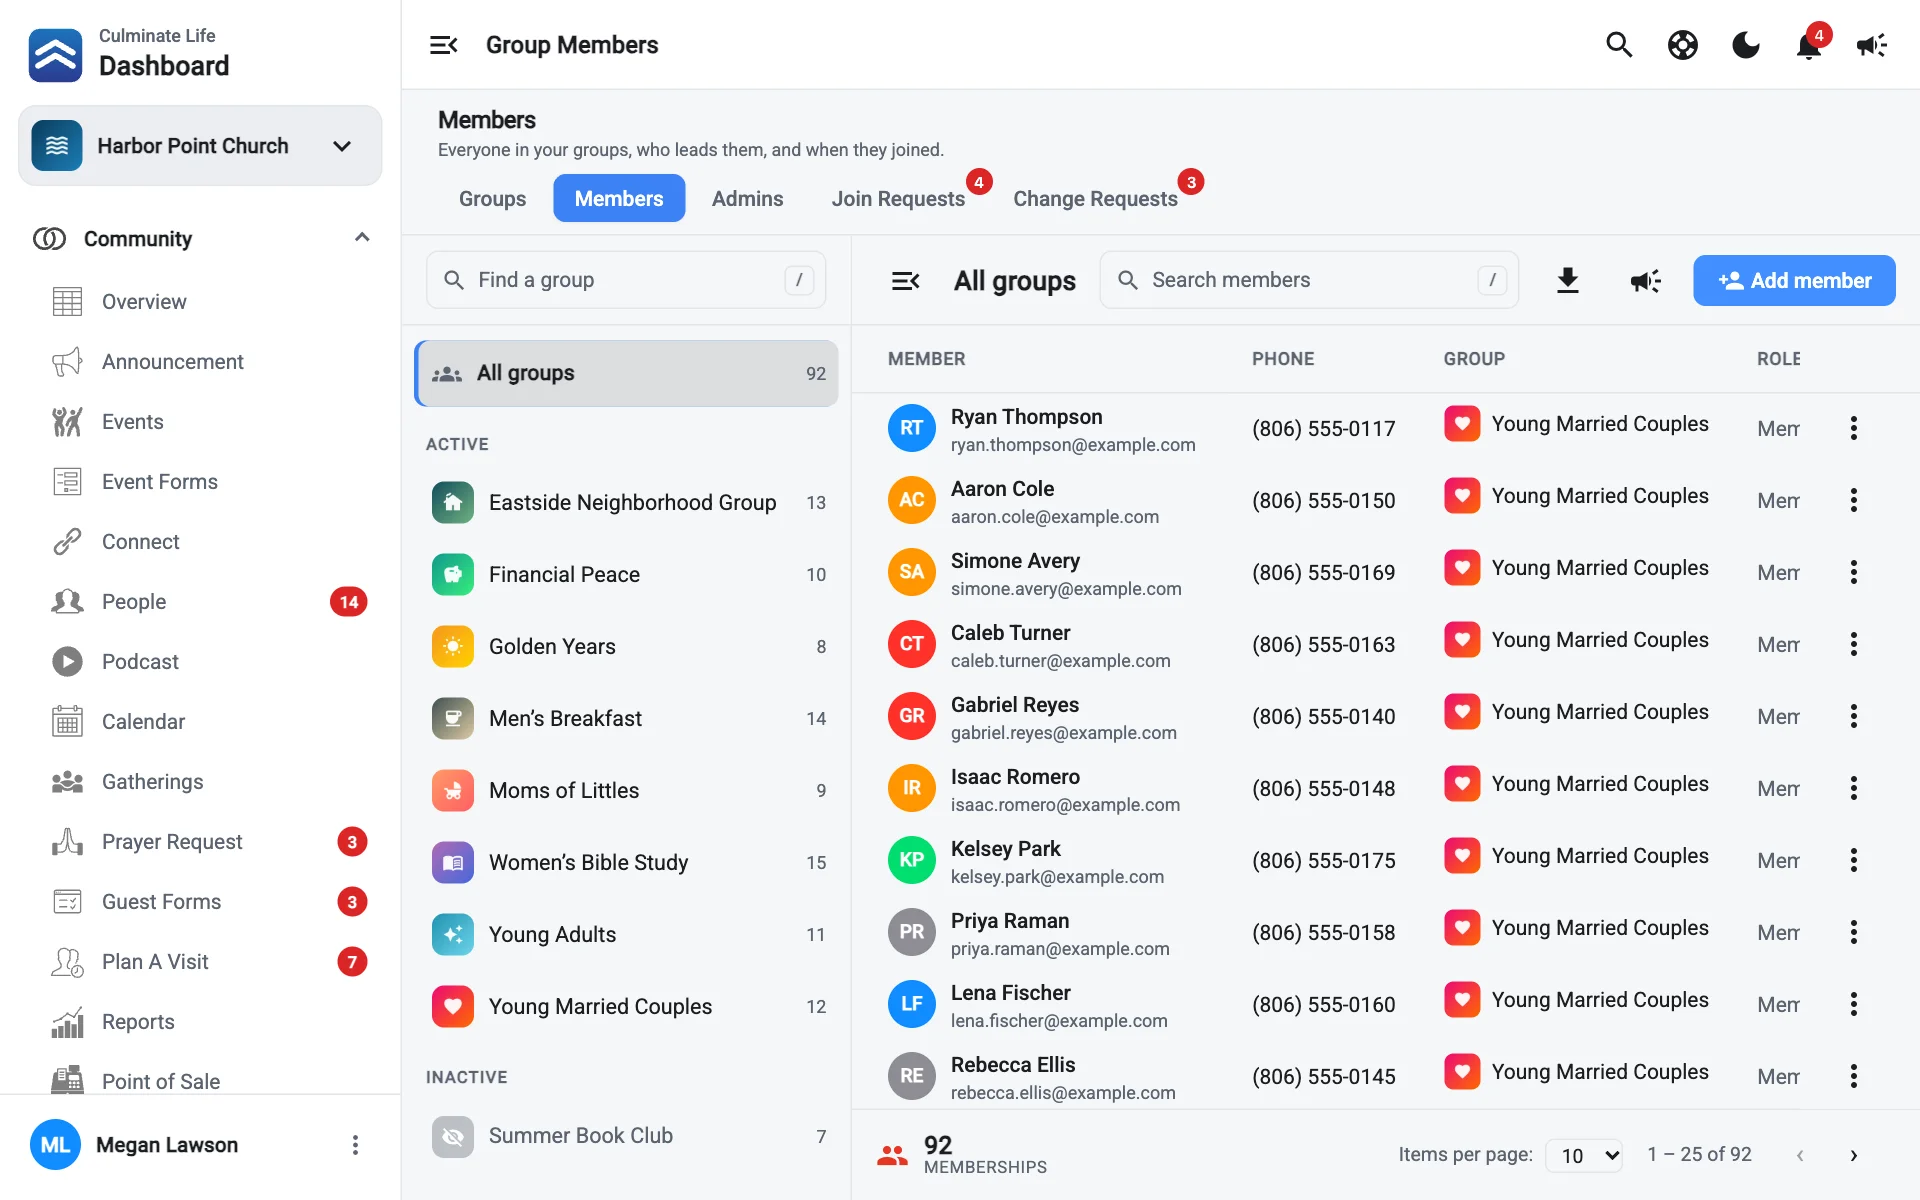
Task: Collapse the Community section chevron
Action: point(362,238)
